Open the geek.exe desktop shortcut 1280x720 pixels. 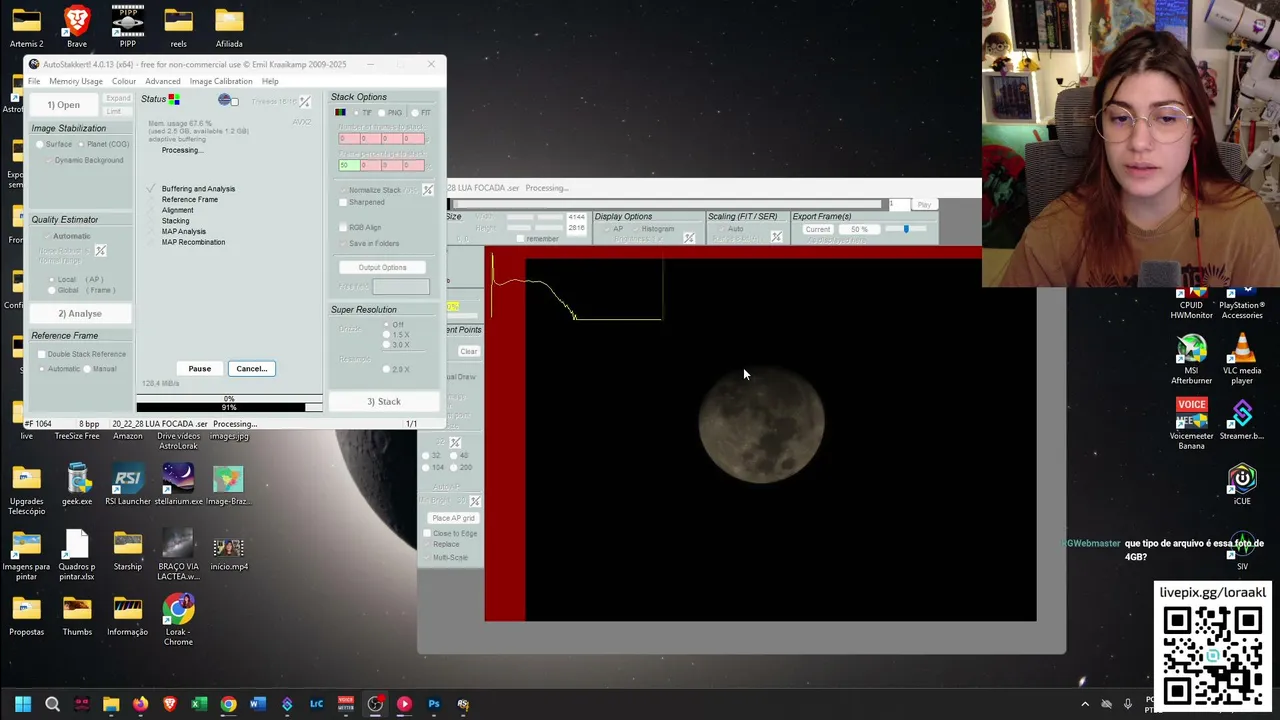click(x=77, y=485)
